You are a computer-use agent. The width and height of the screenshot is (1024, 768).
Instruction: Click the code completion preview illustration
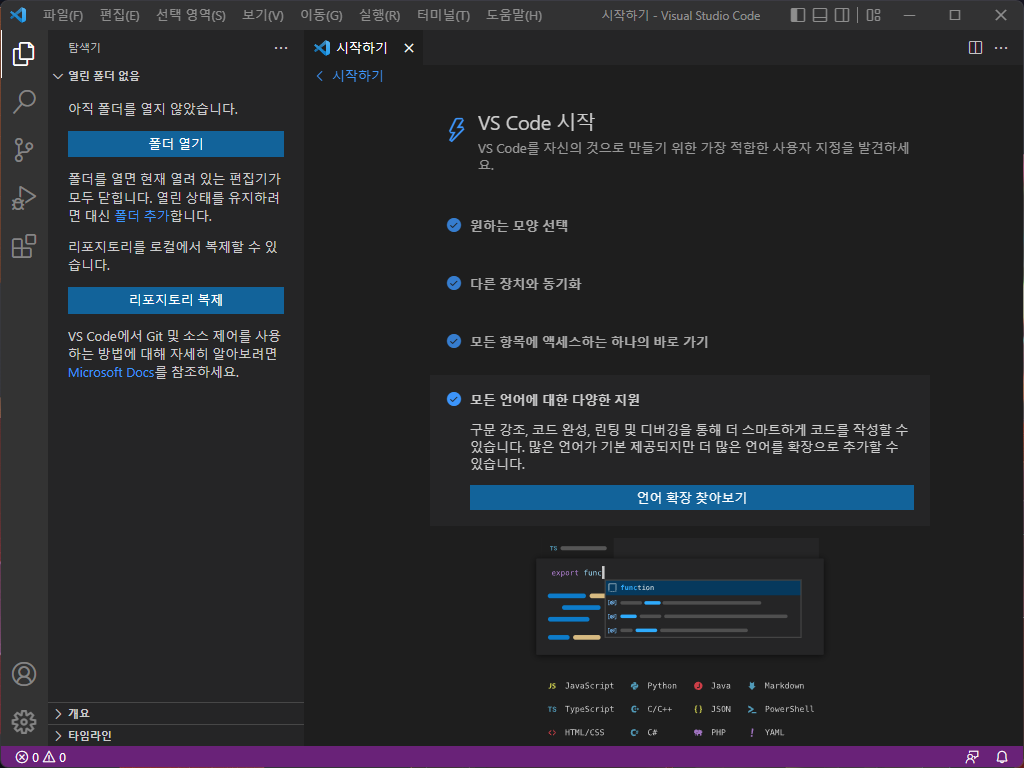pos(680,597)
